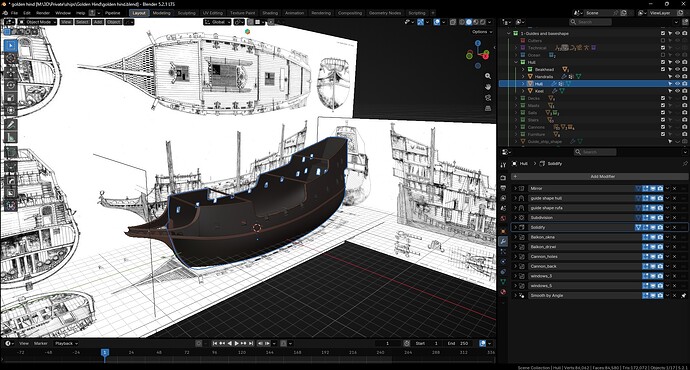Image resolution: width=690 pixels, height=370 pixels.
Task: Select the Move tool
Action: tap(11, 72)
